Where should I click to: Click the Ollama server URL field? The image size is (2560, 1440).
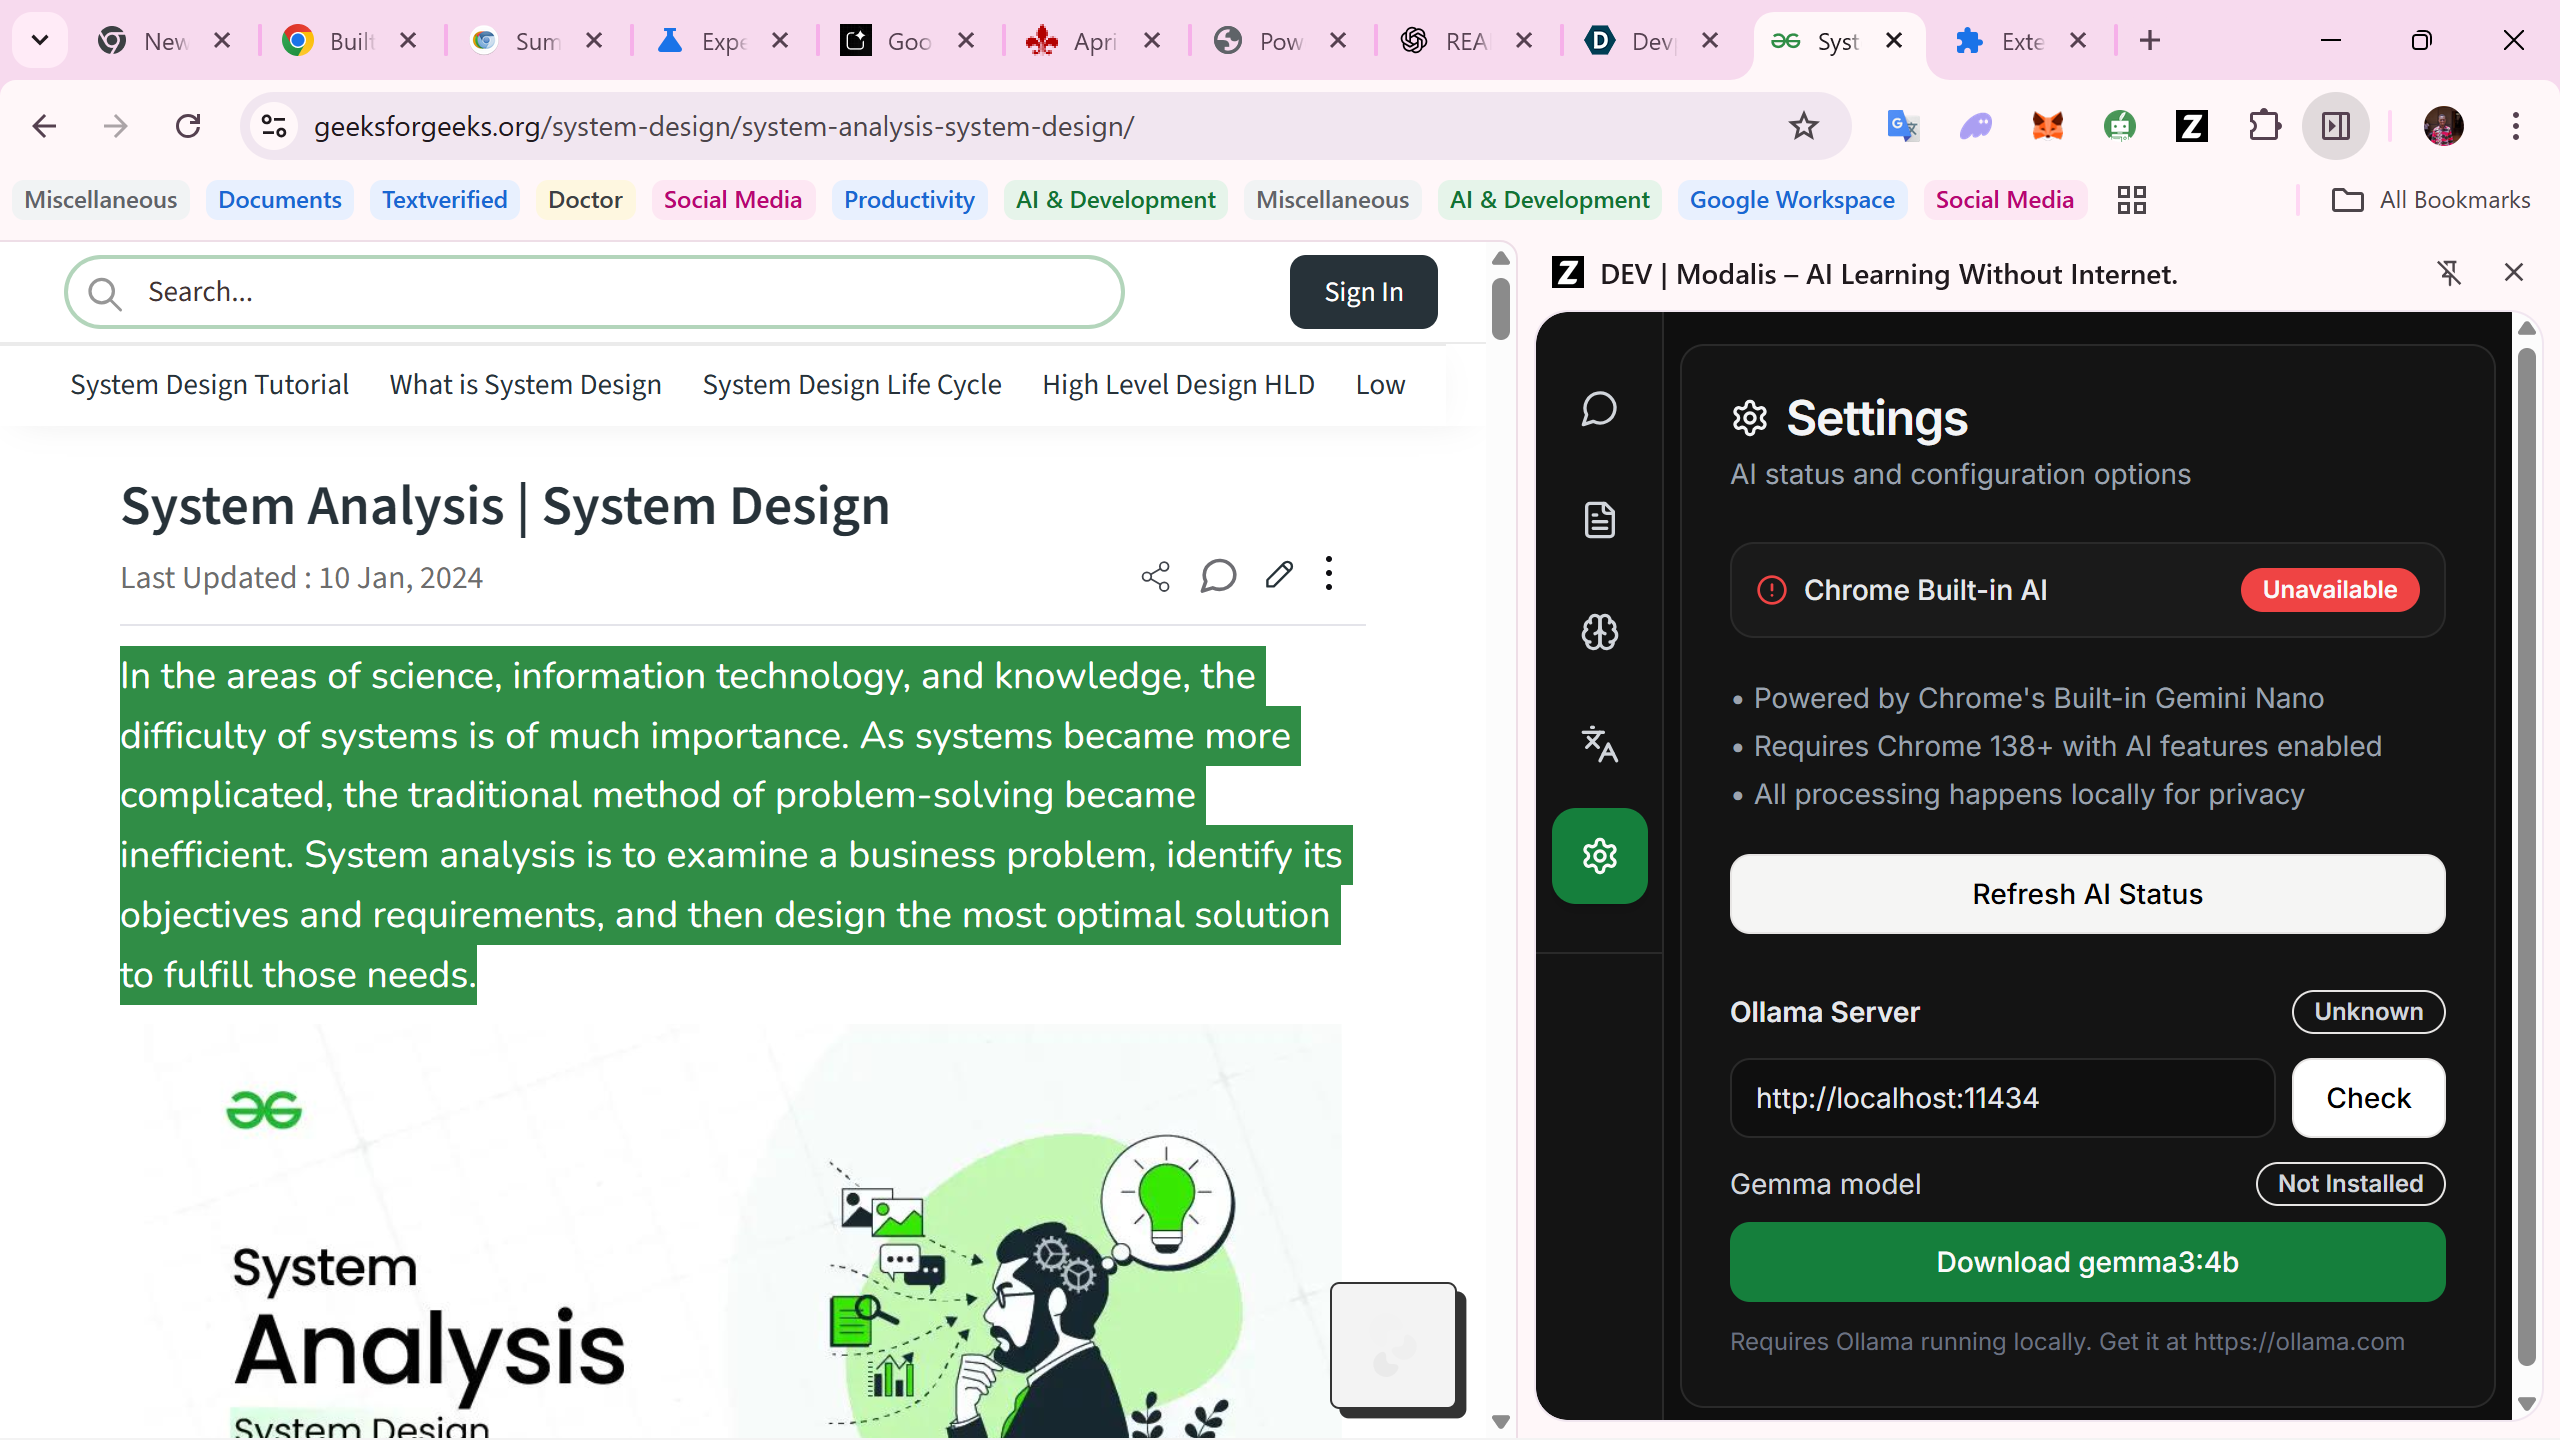pyautogui.click(x=2001, y=1098)
